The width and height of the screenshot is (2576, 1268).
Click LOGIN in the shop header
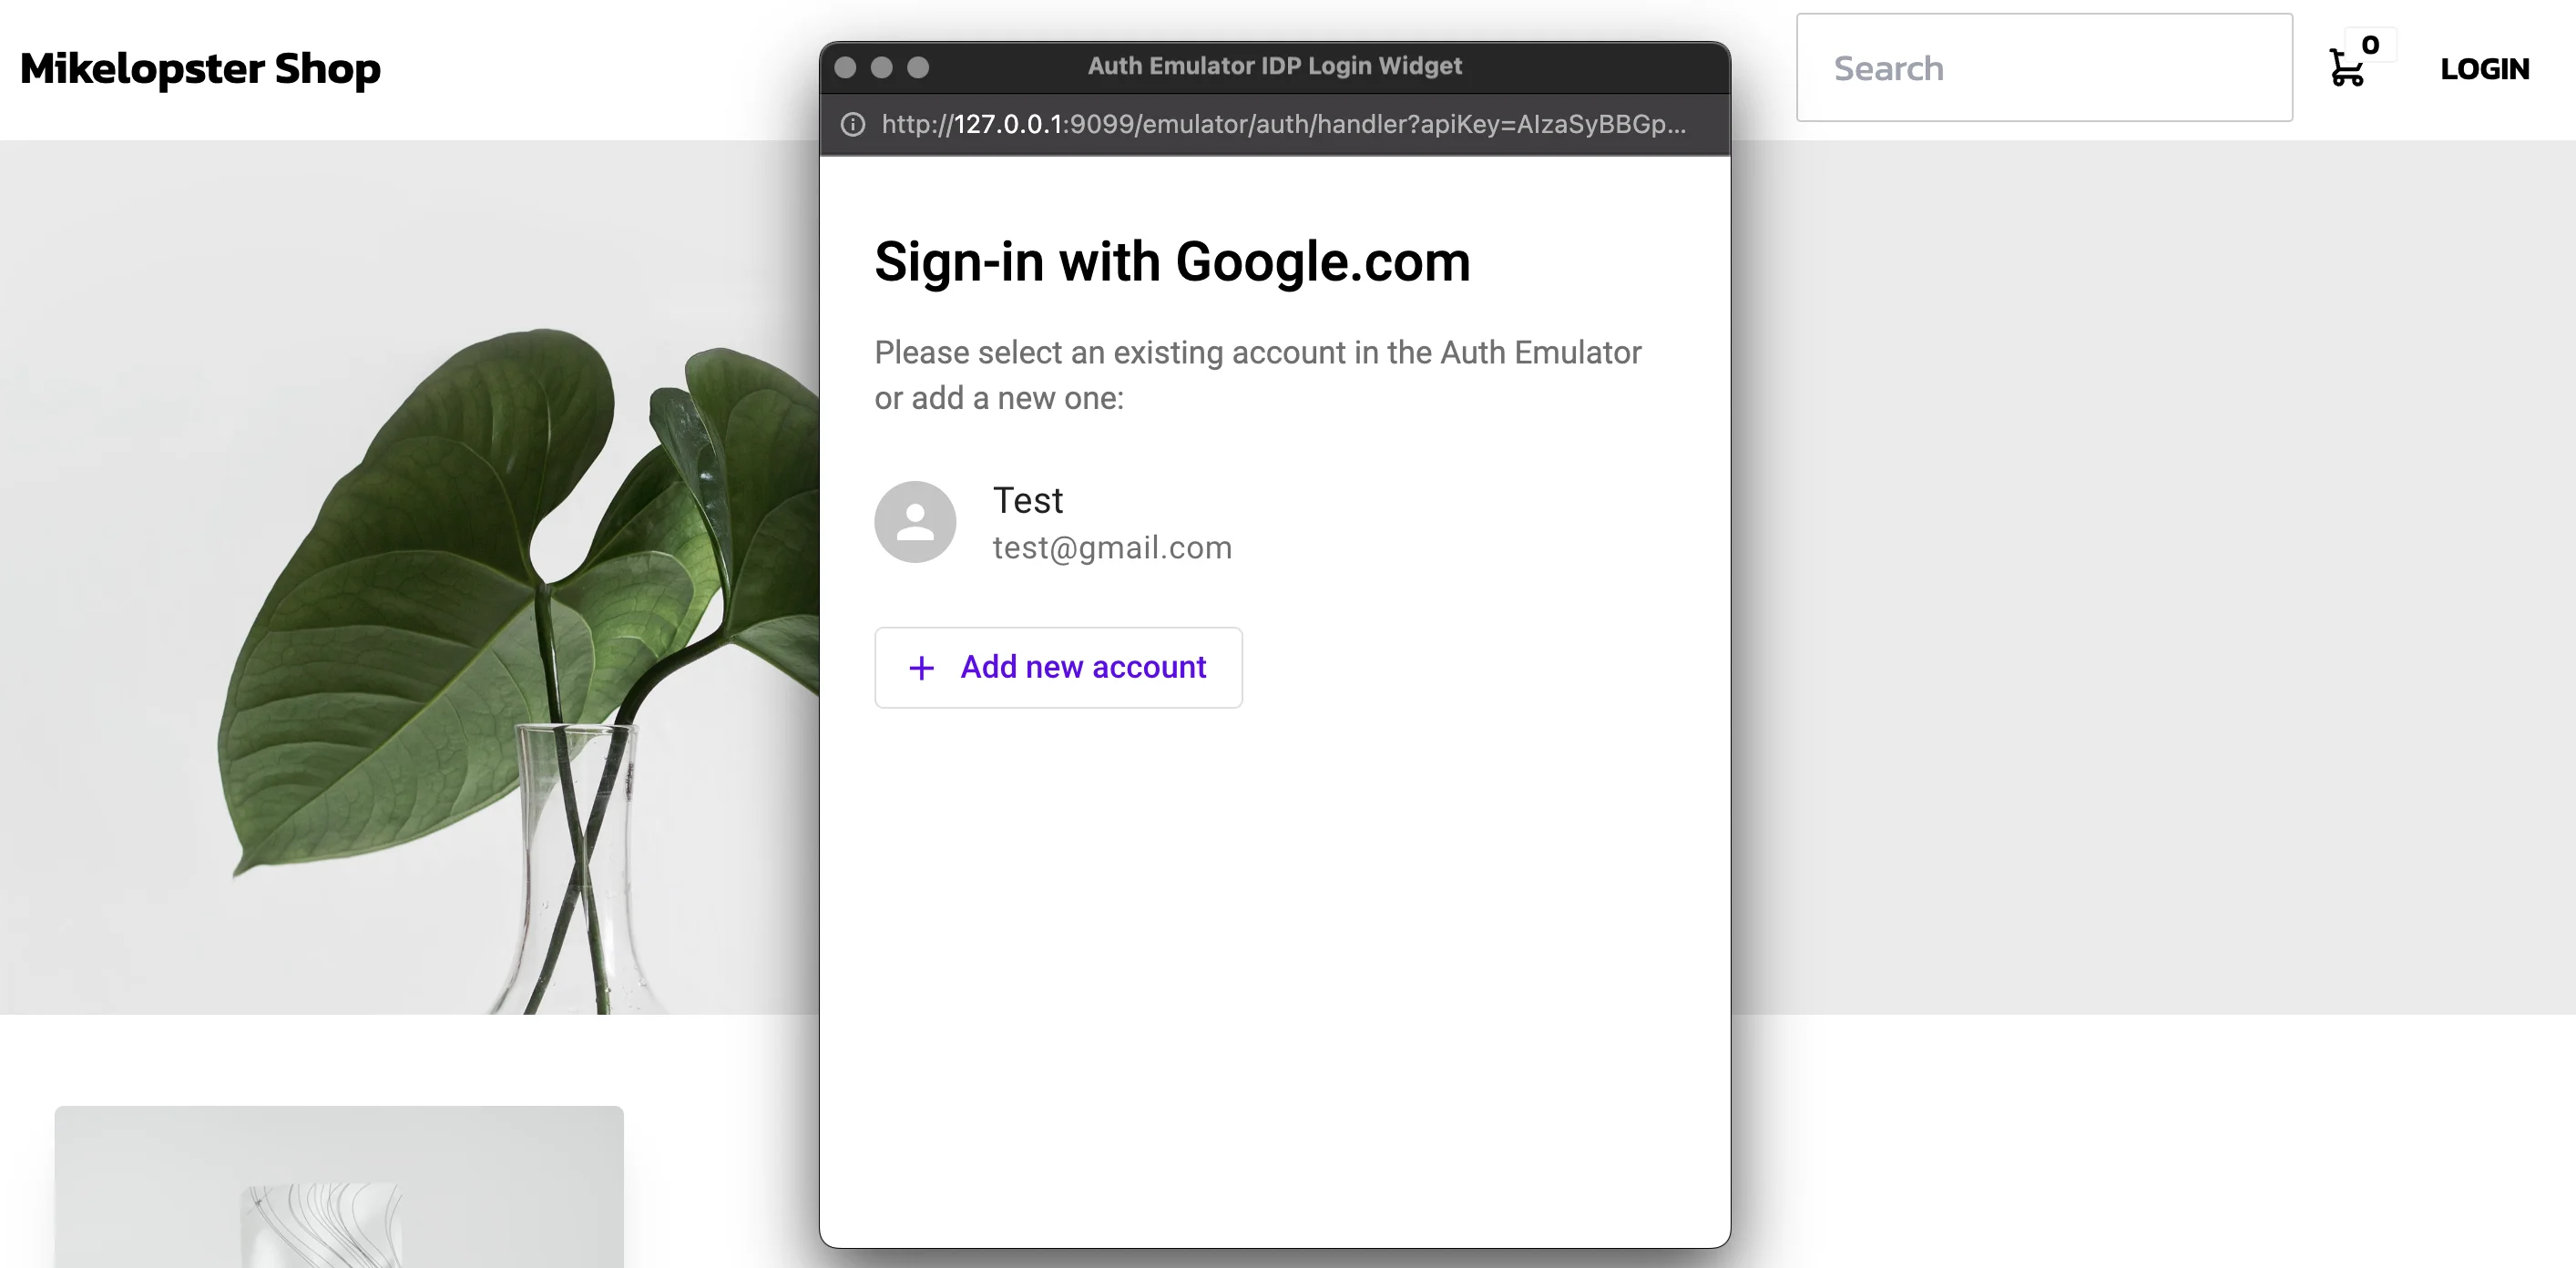tap(2485, 69)
